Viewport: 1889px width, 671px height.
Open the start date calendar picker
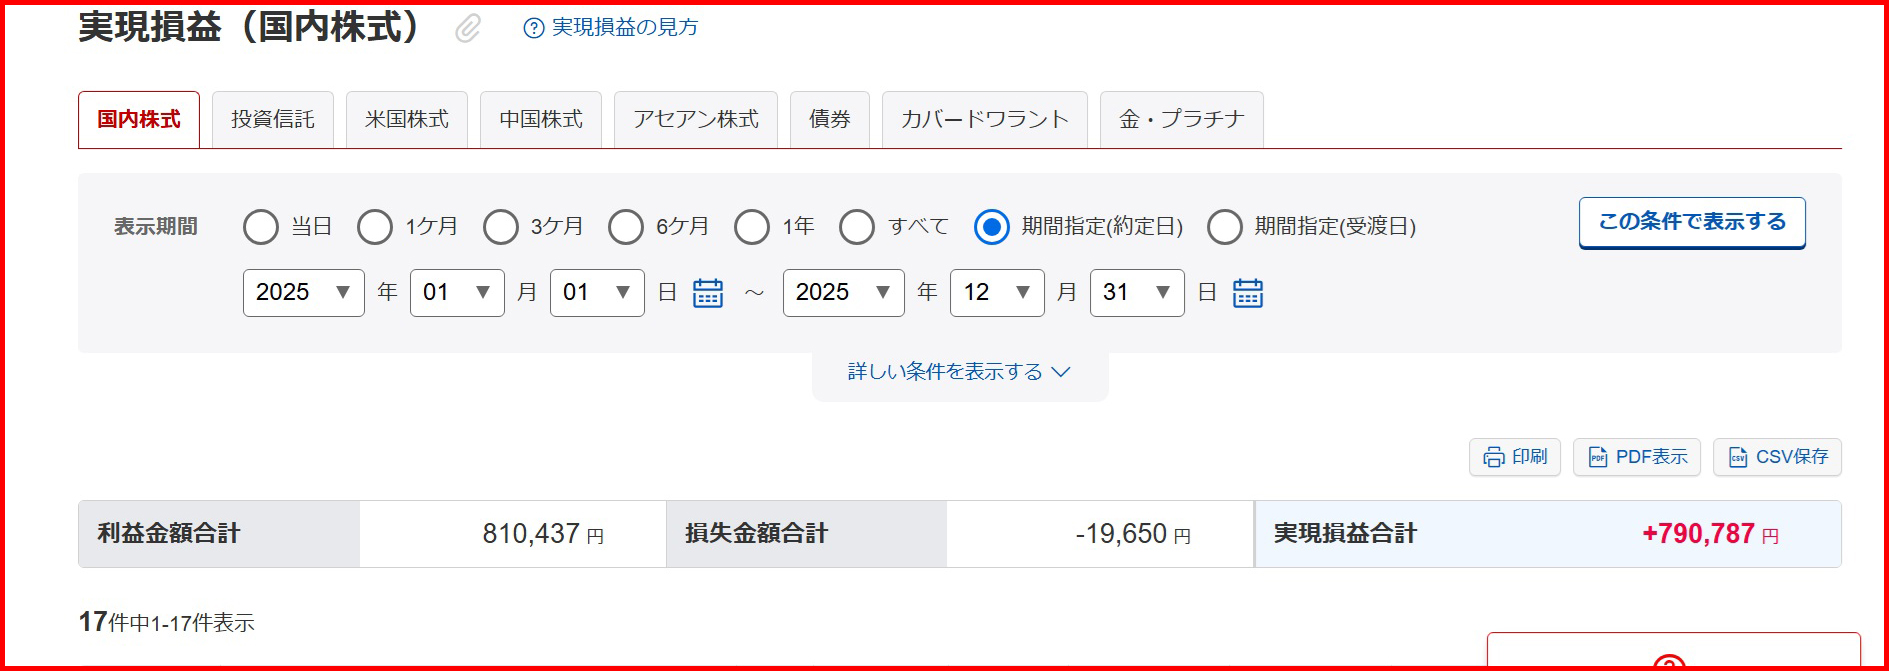pyautogui.click(x=708, y=293)
